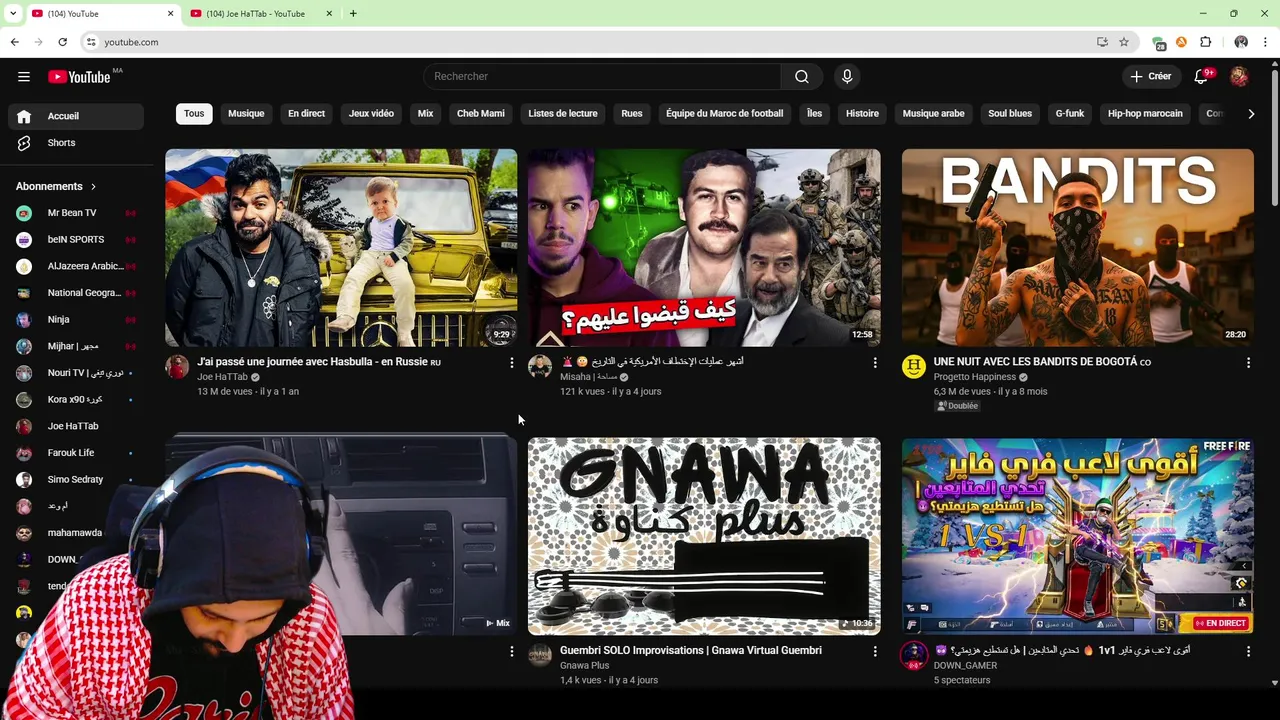The width and height of the screenshot is (1280, 720).
Task: Open the GNAWA plus video thumbnail
Action: point(704,536)
